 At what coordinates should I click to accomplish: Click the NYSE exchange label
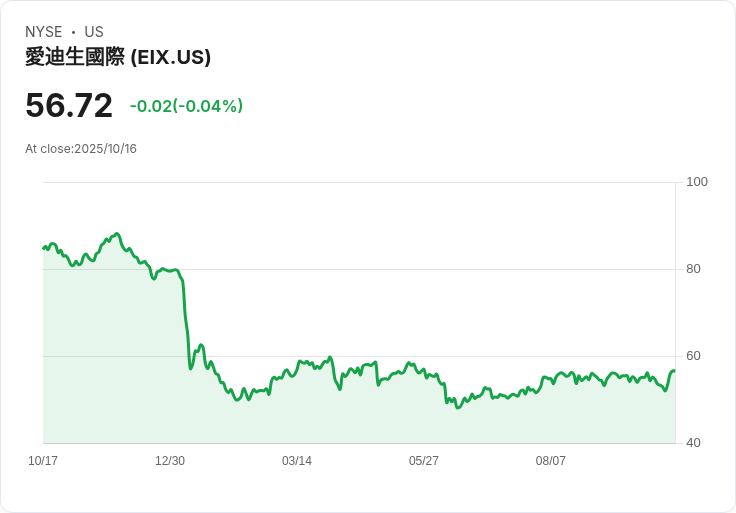point(44,32)
